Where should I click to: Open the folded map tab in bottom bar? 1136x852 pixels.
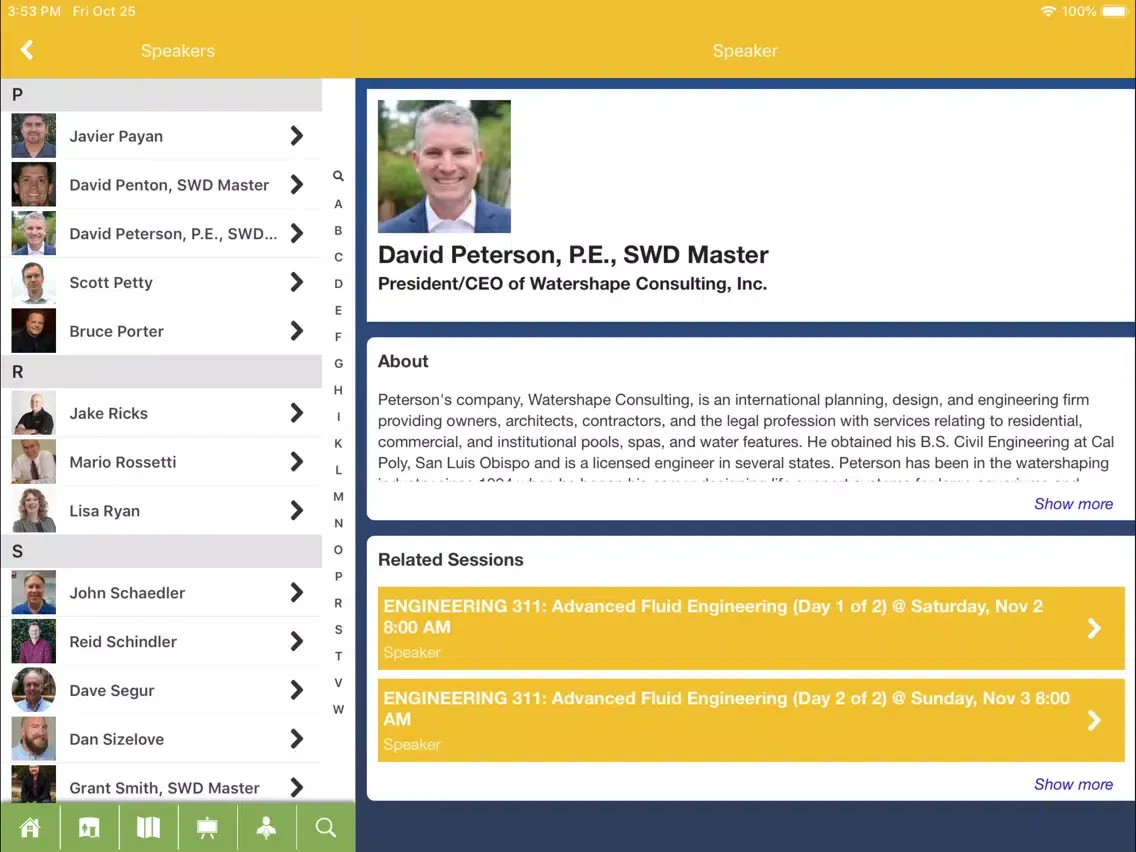(x=149, y=827)
